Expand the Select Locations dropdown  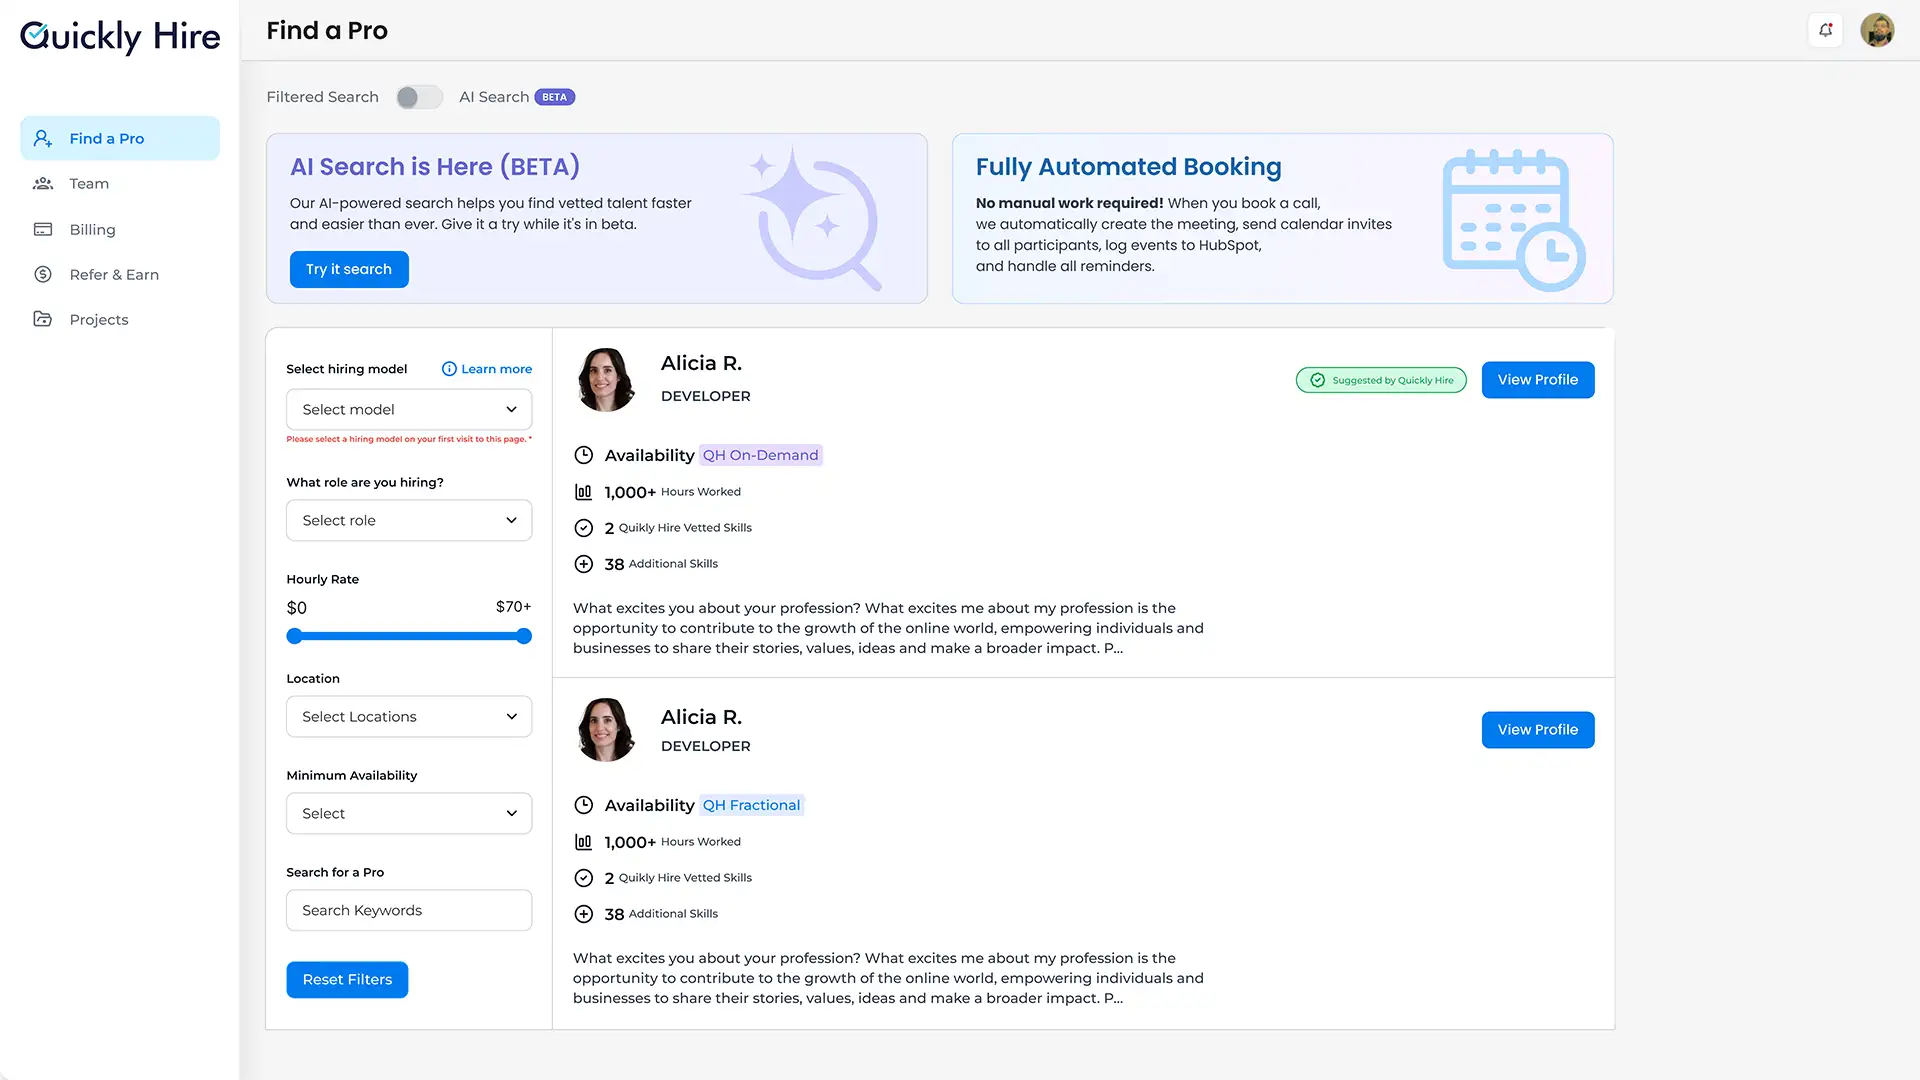pyautogui.click(x=409, y=716)
